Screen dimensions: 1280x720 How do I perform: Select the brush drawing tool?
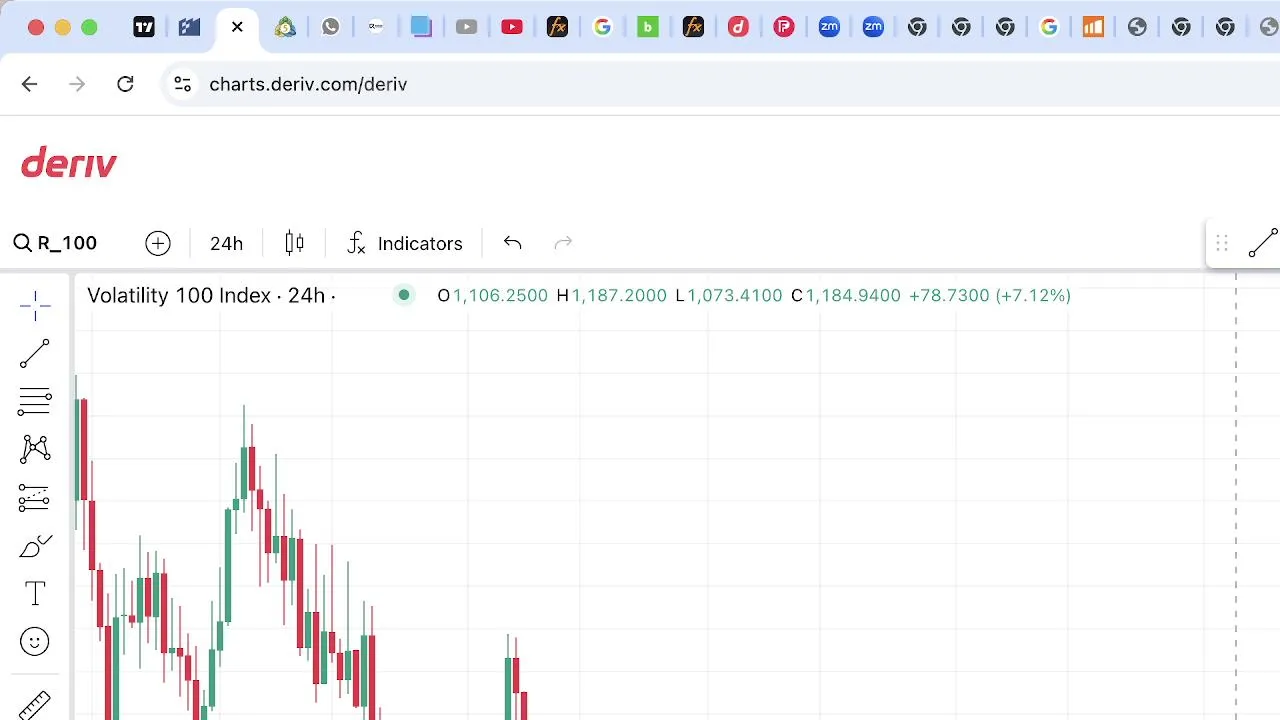[x=35, y=546]
